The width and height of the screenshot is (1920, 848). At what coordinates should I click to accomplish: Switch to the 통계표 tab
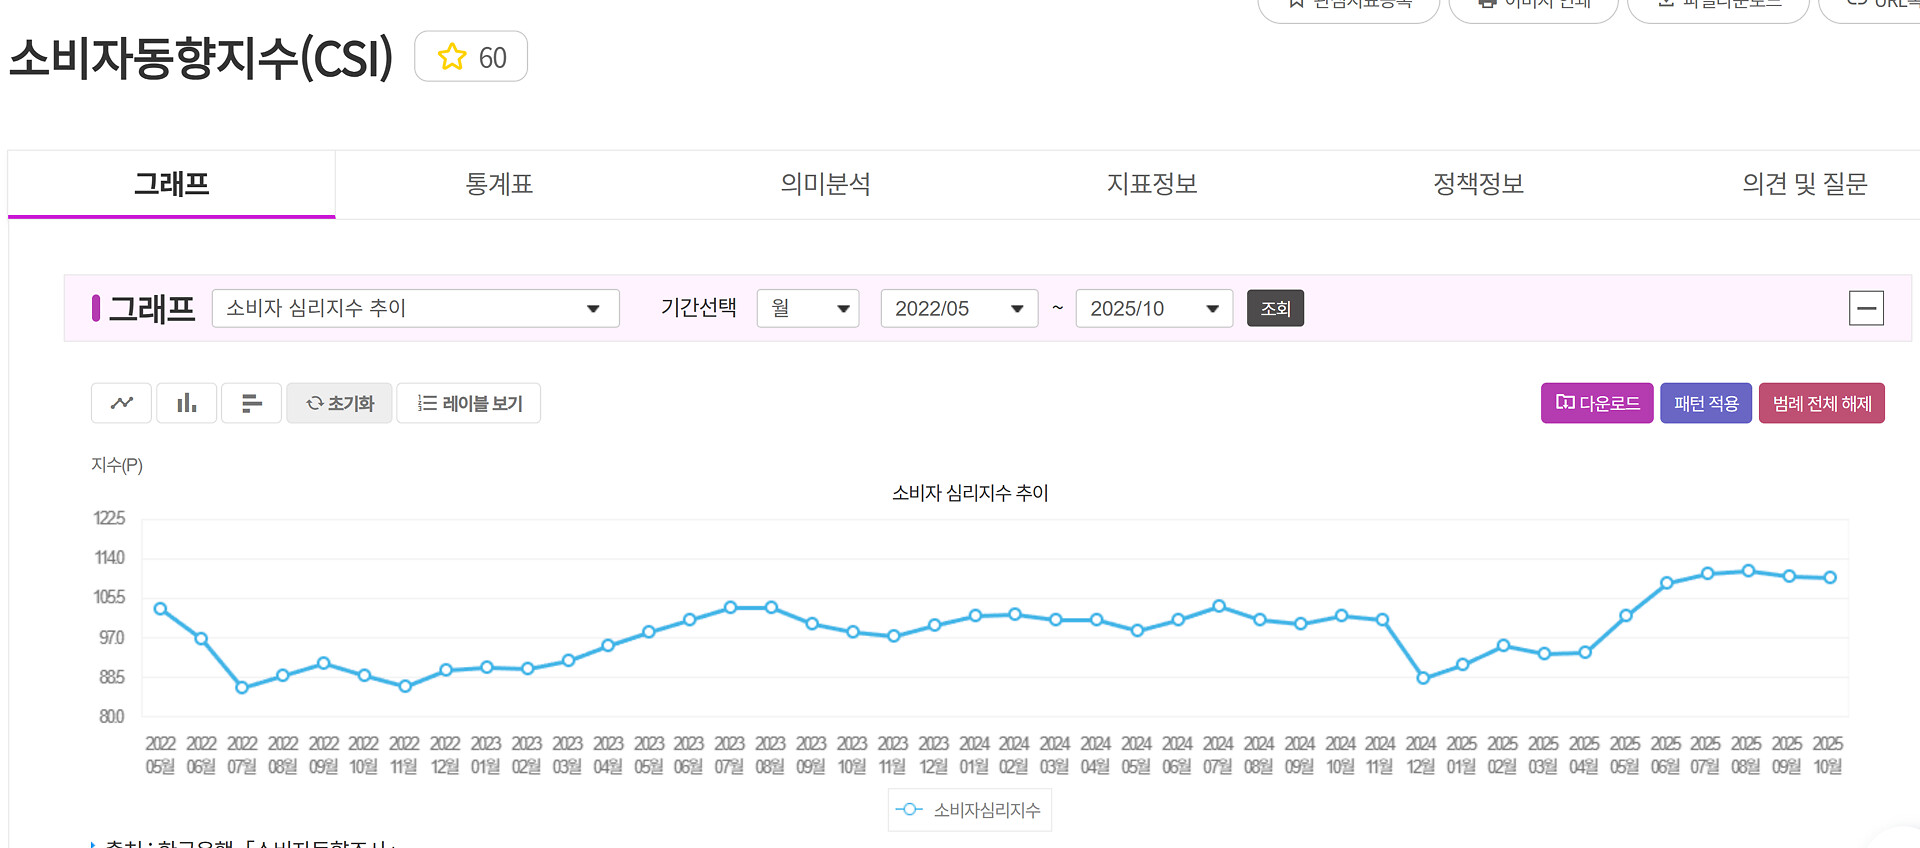[x=499, y=184]
